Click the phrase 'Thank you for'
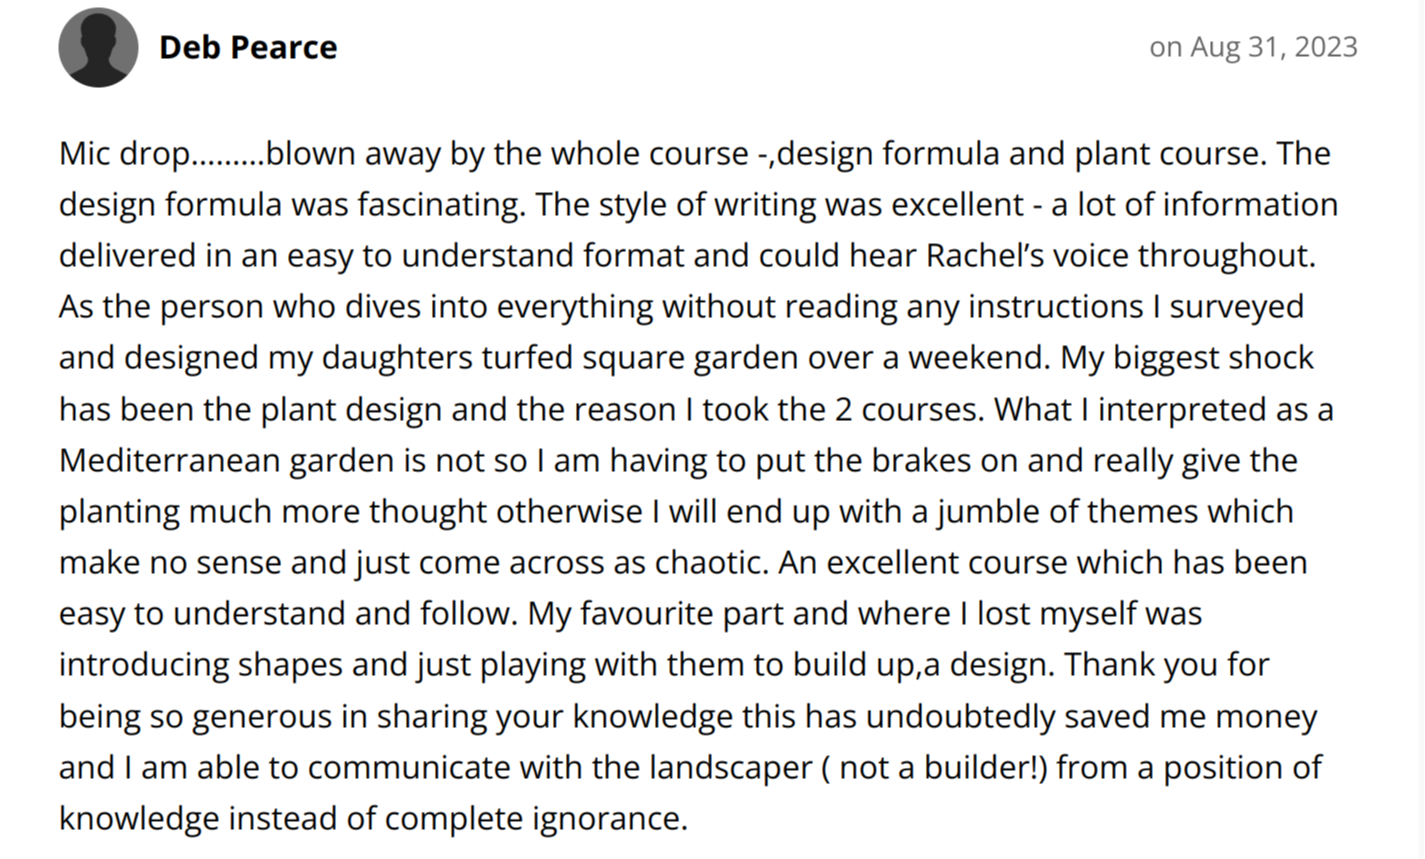The image size is (1425, 859). [1168, 665]
